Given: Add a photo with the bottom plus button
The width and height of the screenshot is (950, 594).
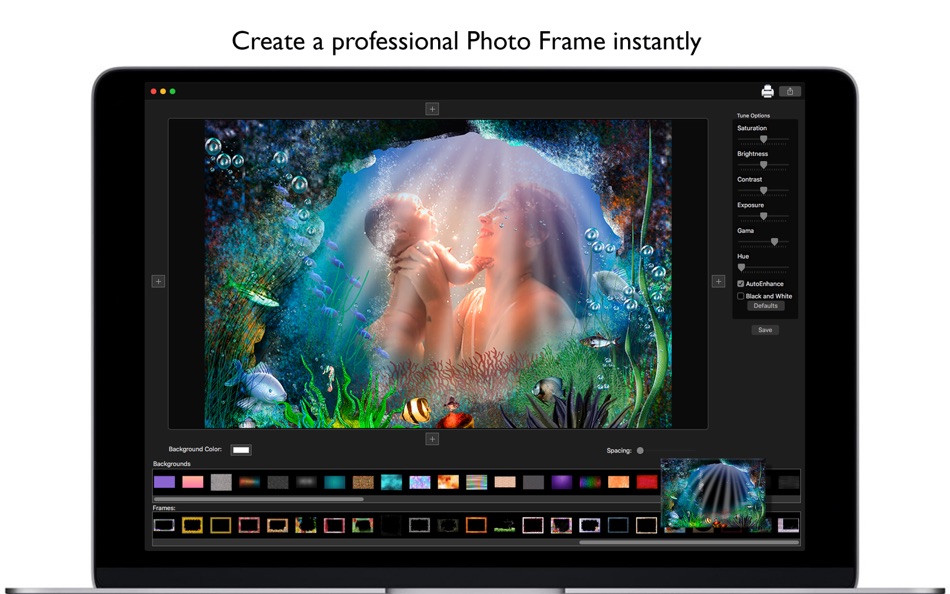Looking at the screenshot, I should coord(432,439).
